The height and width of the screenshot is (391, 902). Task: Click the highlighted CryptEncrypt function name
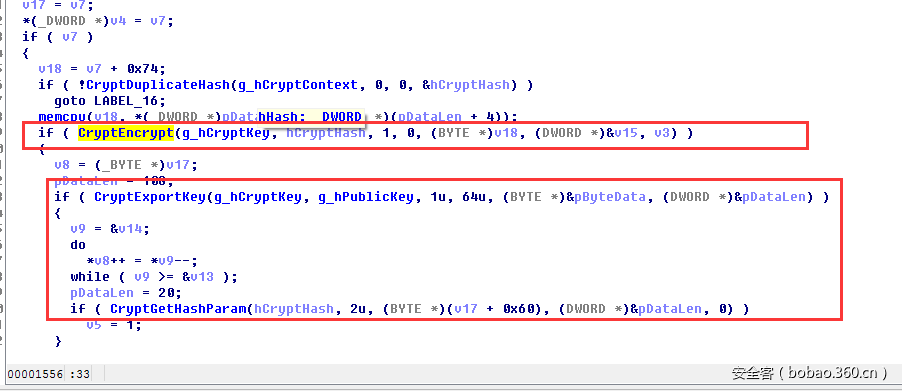click(x=126, y=133)
